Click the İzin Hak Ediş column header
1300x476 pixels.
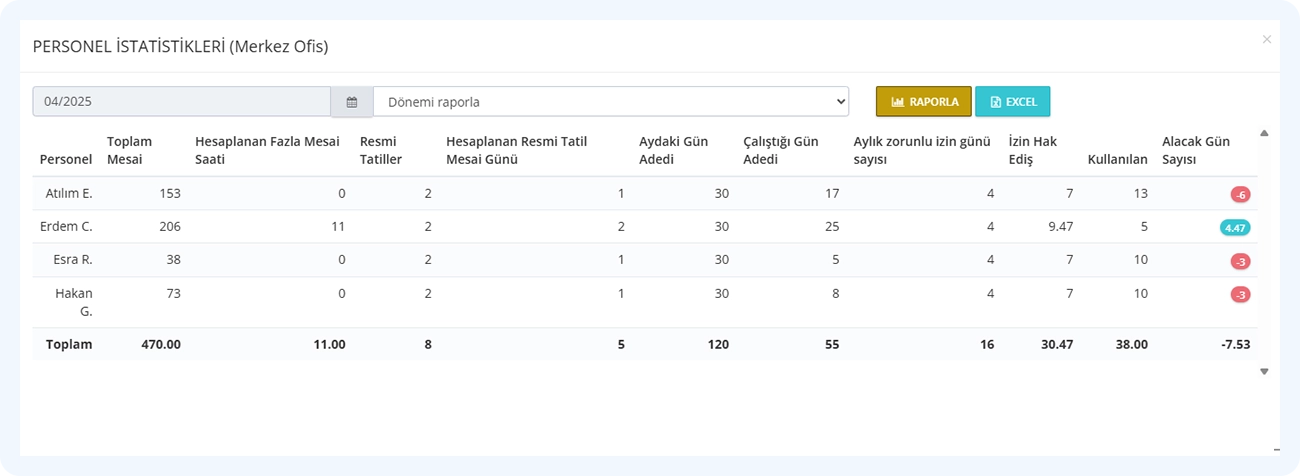[1033, 150]
